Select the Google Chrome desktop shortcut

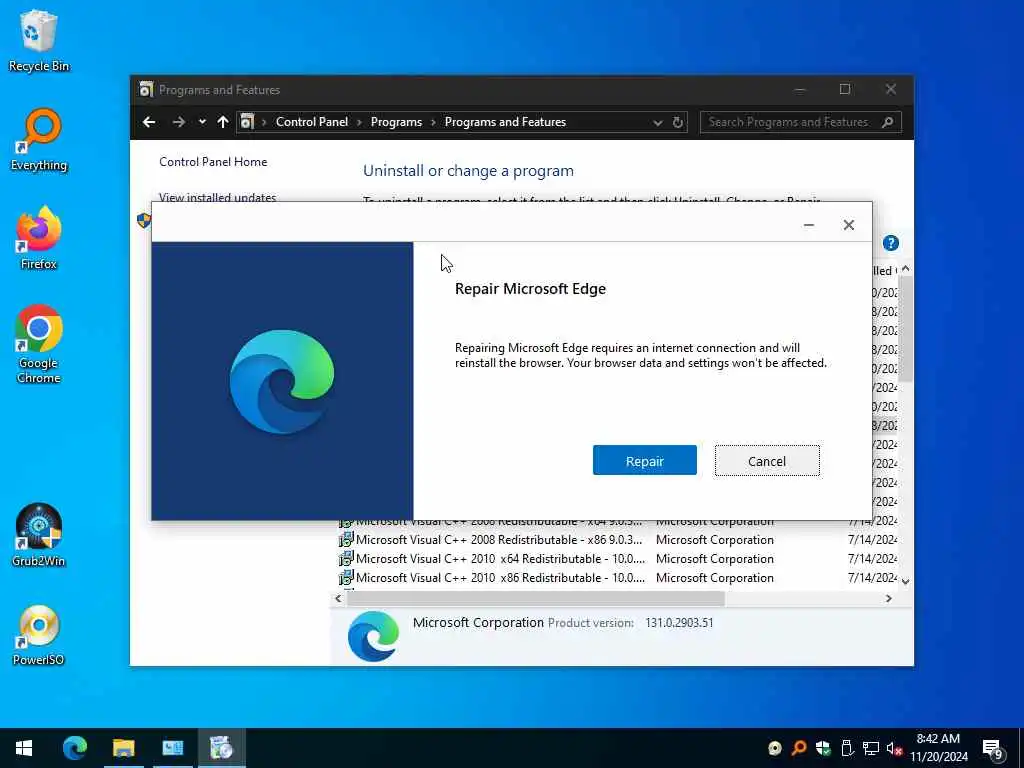[39, 344]
